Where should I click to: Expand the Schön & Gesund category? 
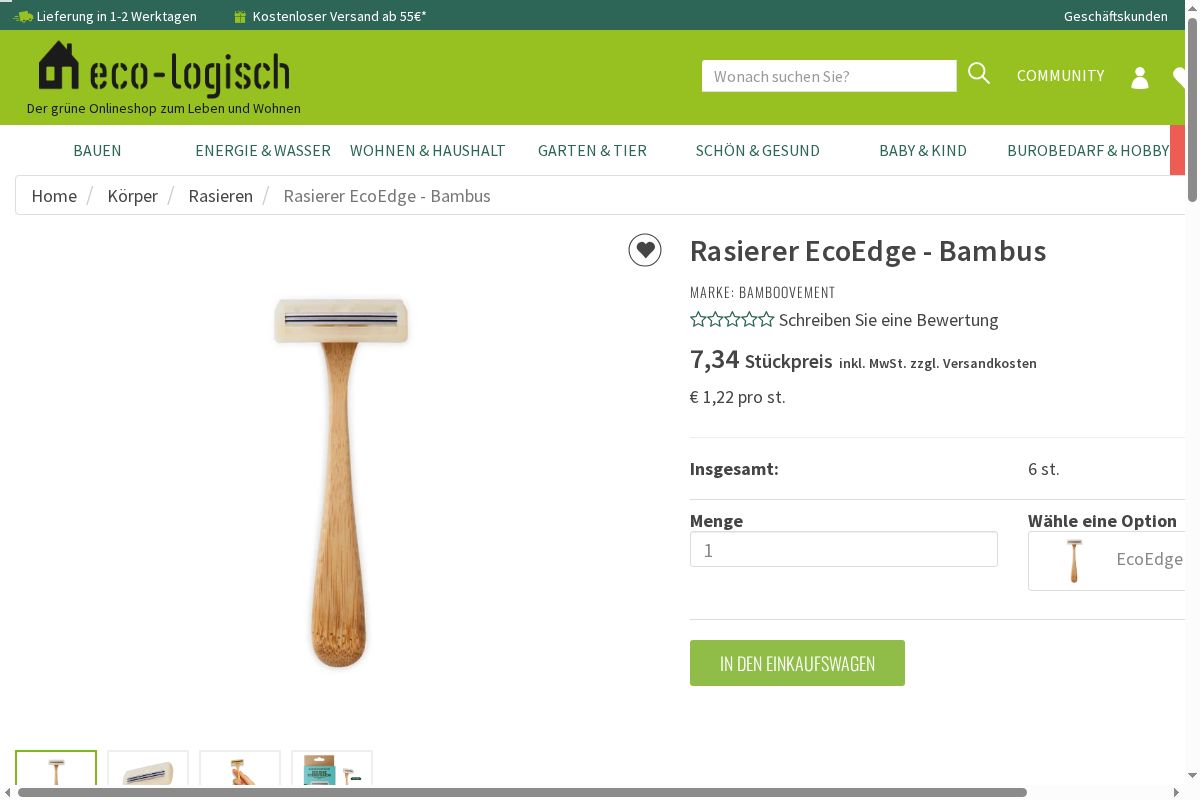[758, 150]
